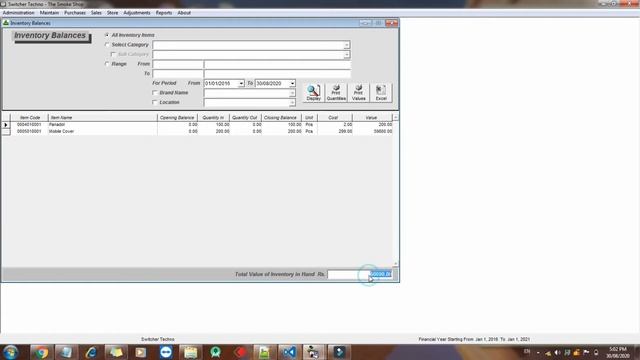The image size is (640, 360).
Task: Click the Opening Balance column header
Action: (x=177, y=118)
